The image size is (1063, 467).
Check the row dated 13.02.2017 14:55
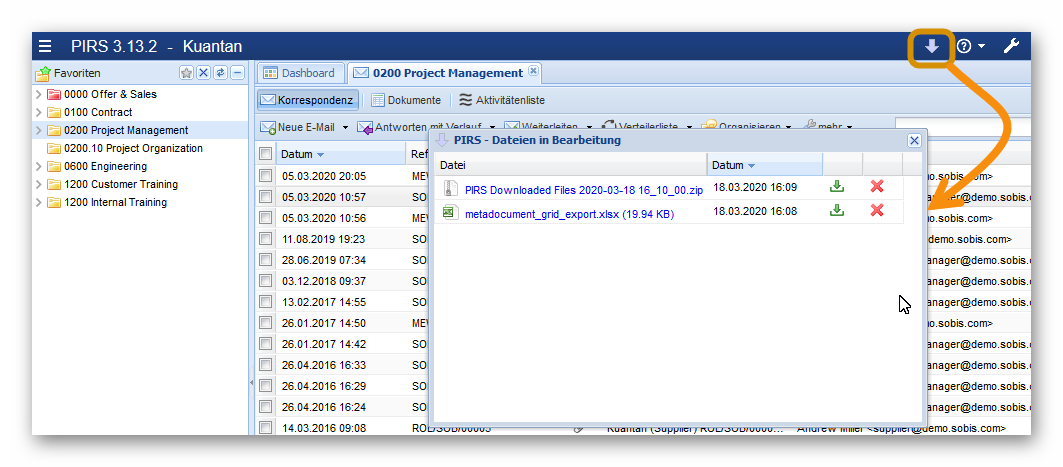click(x=266, y=302)
